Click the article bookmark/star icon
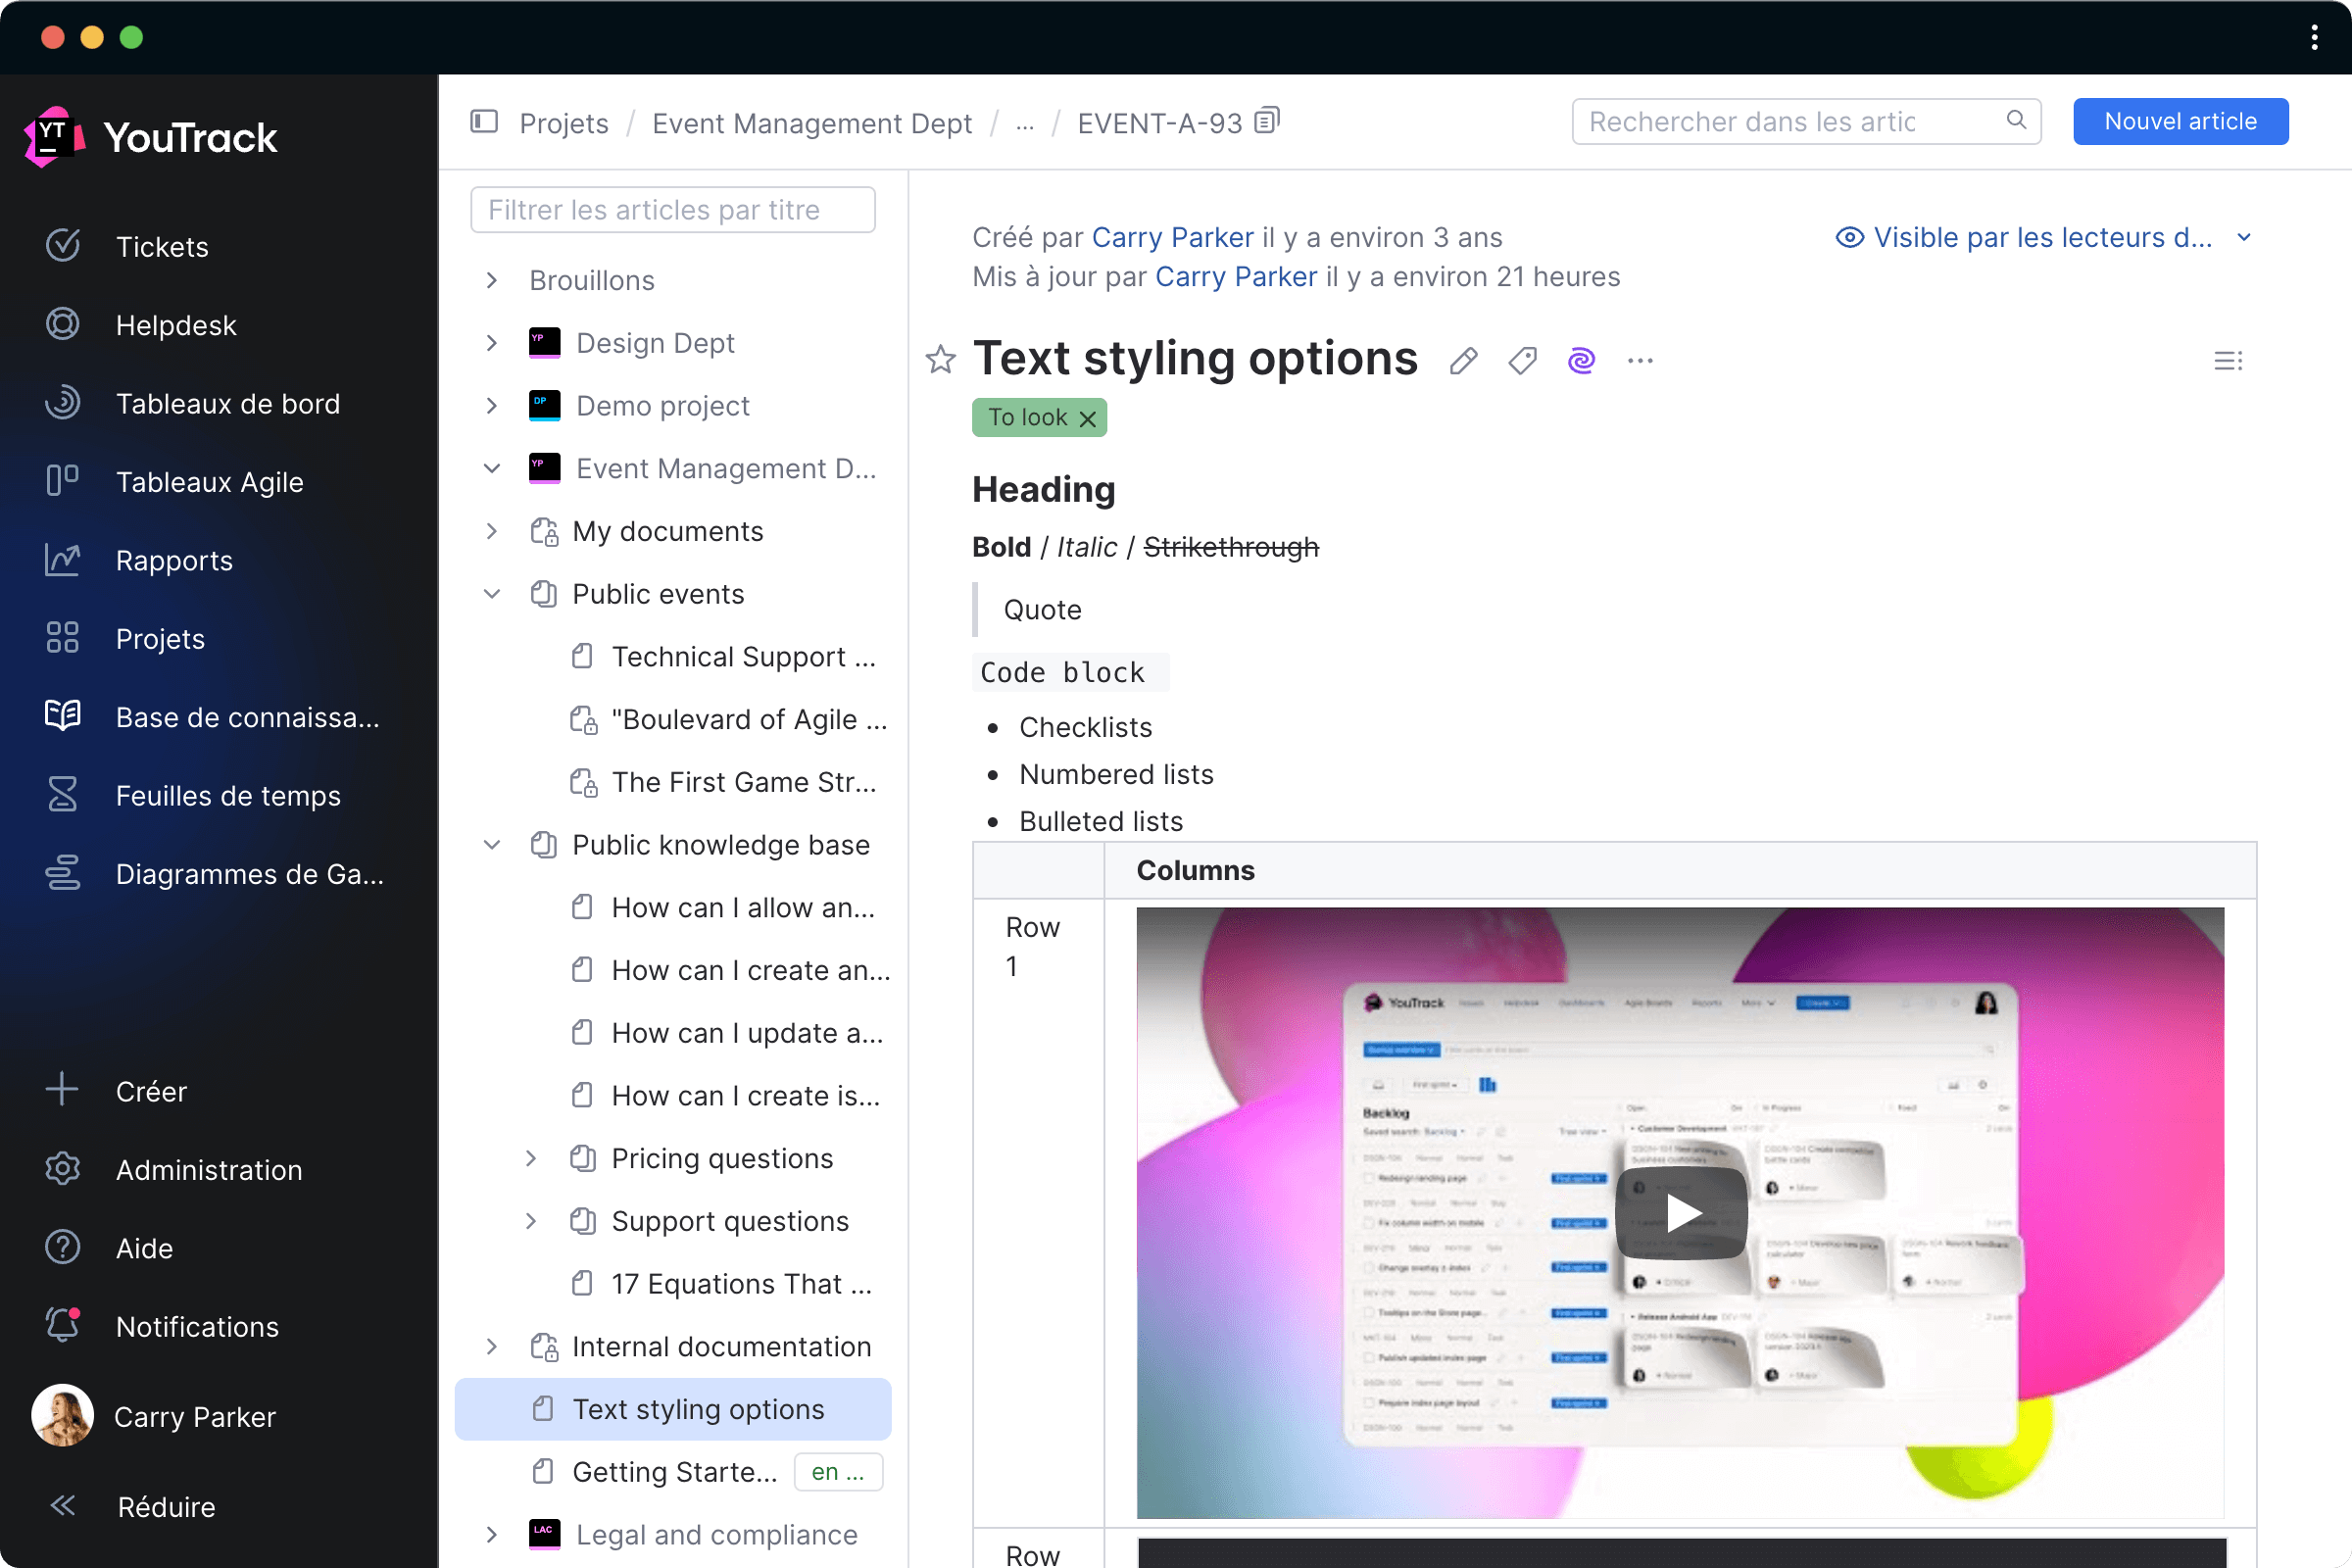 point(942,359)
